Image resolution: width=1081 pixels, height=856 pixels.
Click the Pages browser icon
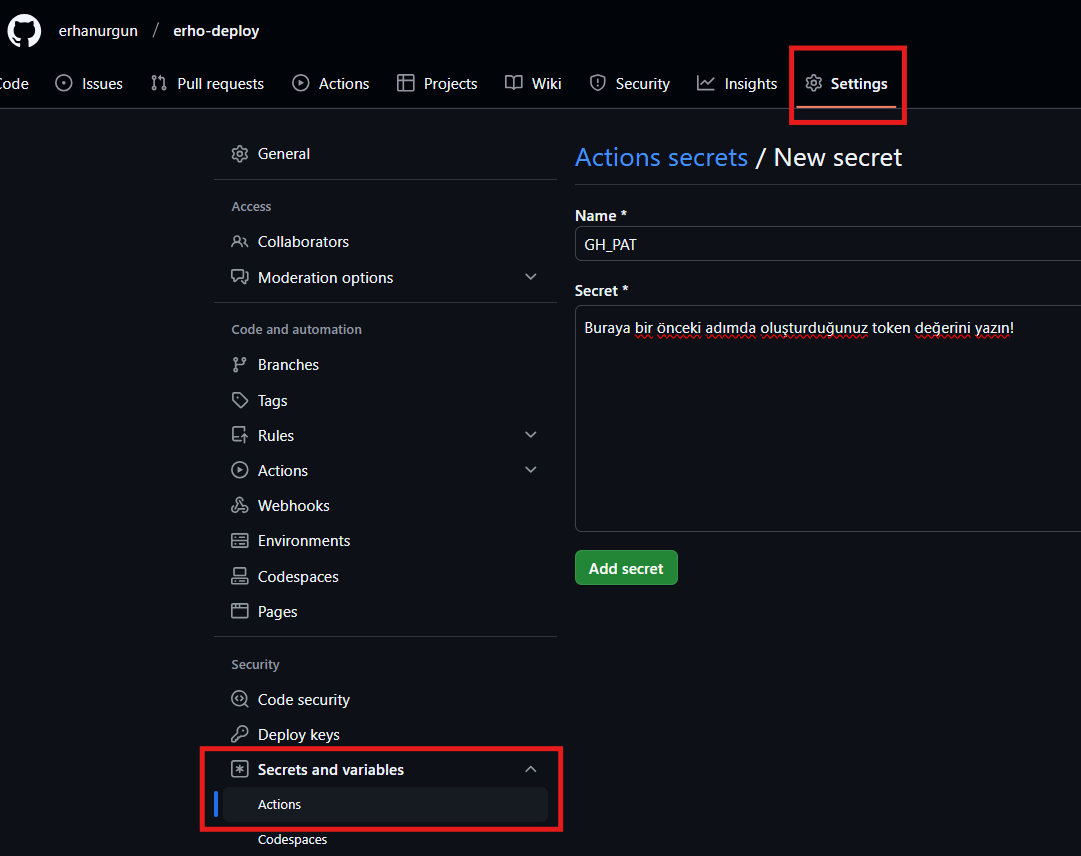click(x=239, y=611)
